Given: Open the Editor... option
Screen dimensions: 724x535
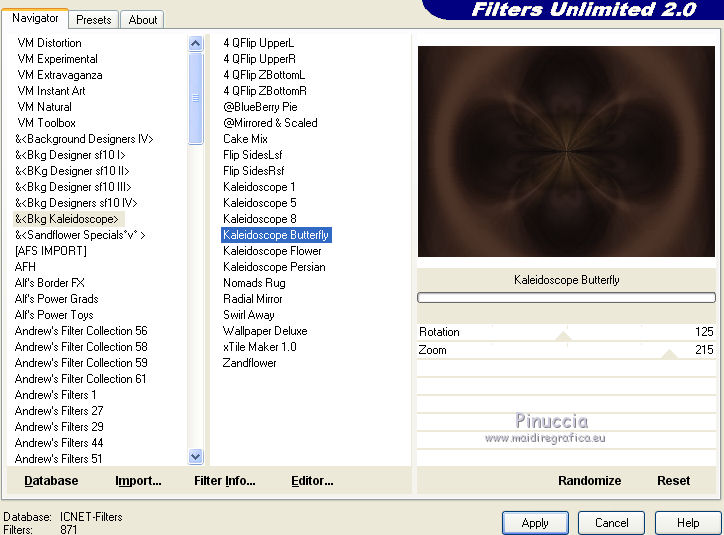Looking at the screenshot, I should 312,481.
